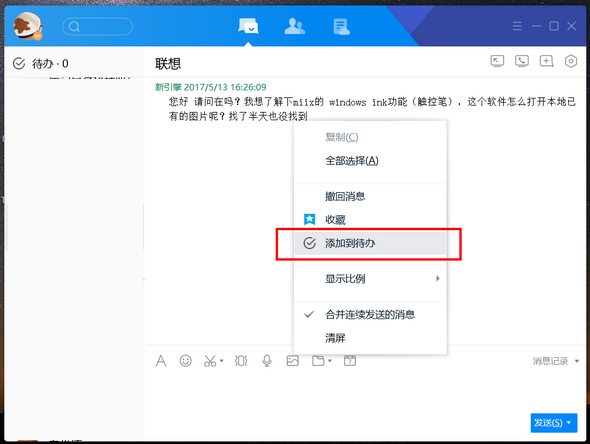Image resolution: width=590 pixels, height=444 pixels.
Task: Start remote desktop screen share icon
Action: point(497,61)
